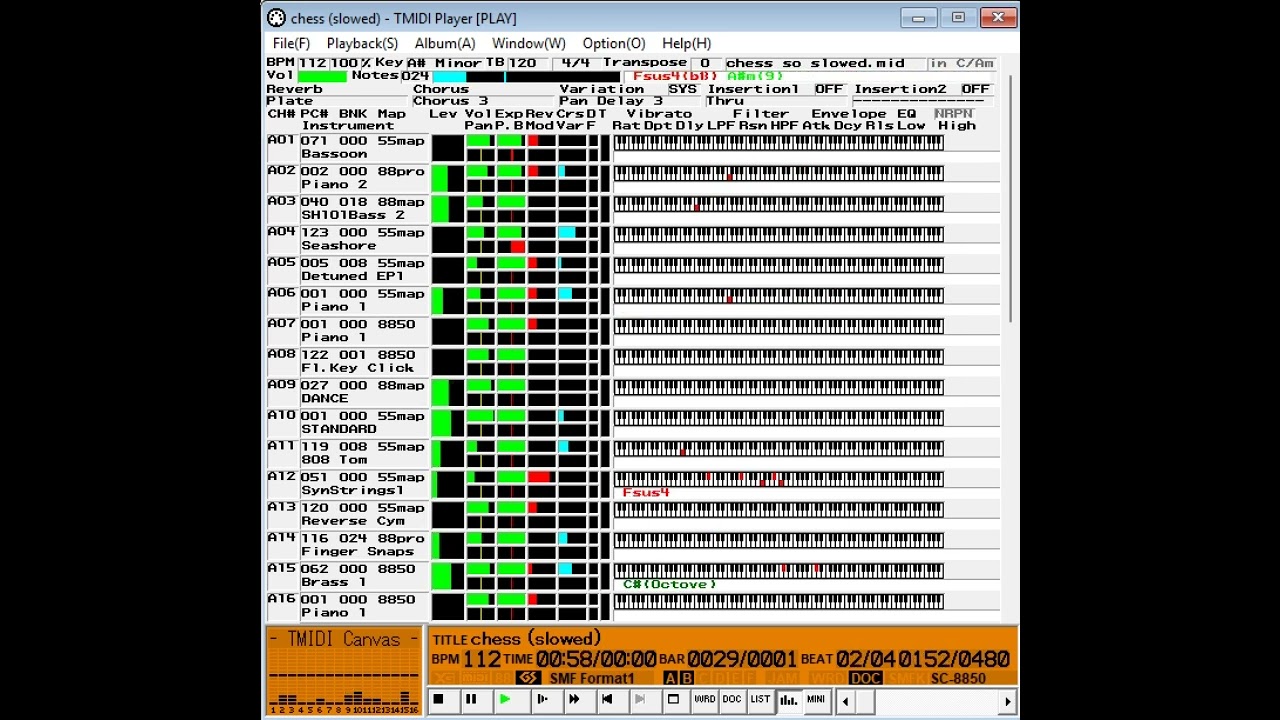Click the A15 channel piano keyboard
The image size is (1280, 720).
pyautogui.click(x=779, y=571)
